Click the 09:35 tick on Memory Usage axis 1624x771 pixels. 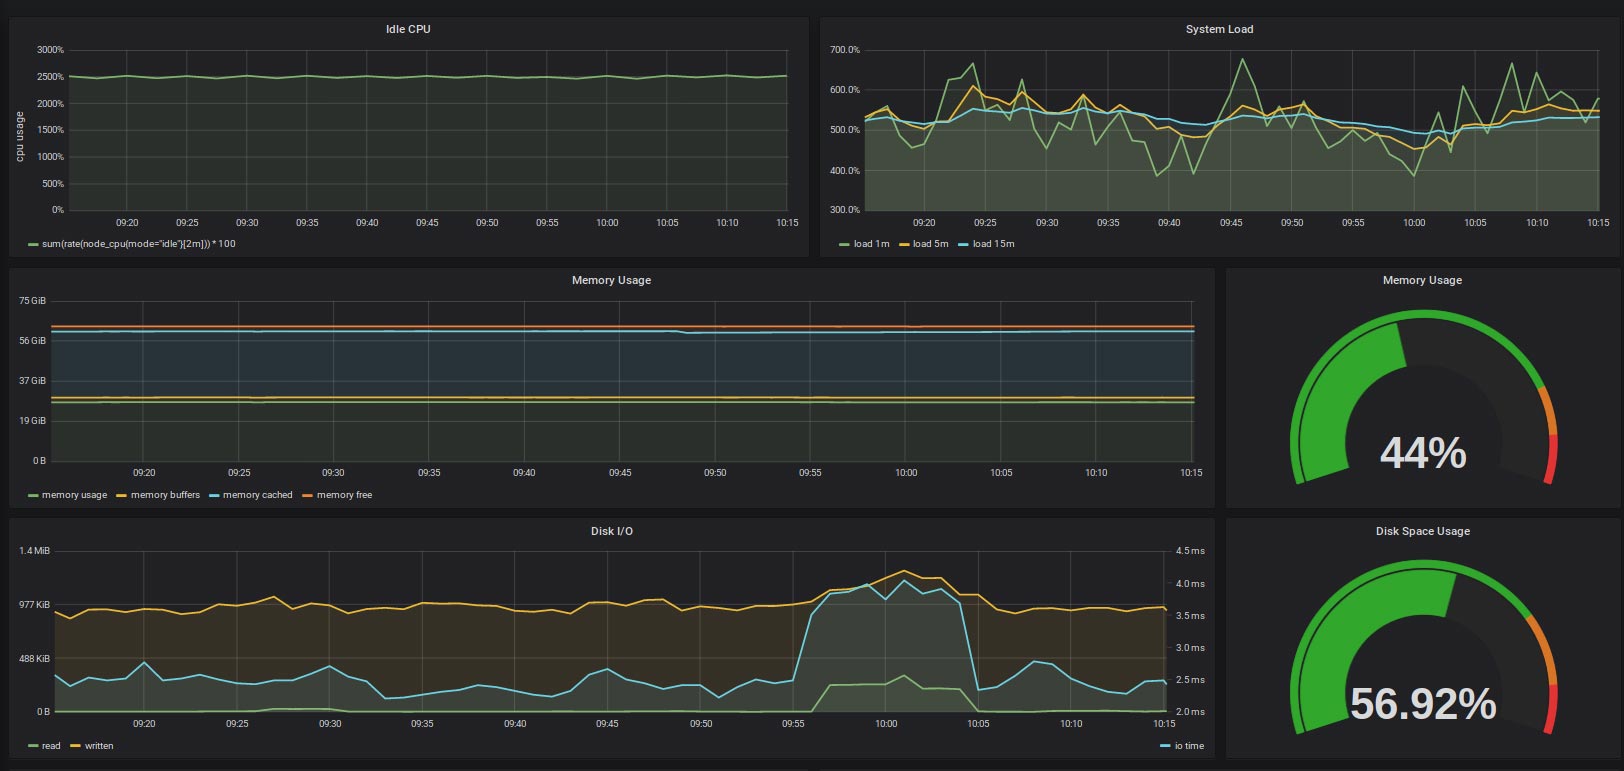point(429,473)
